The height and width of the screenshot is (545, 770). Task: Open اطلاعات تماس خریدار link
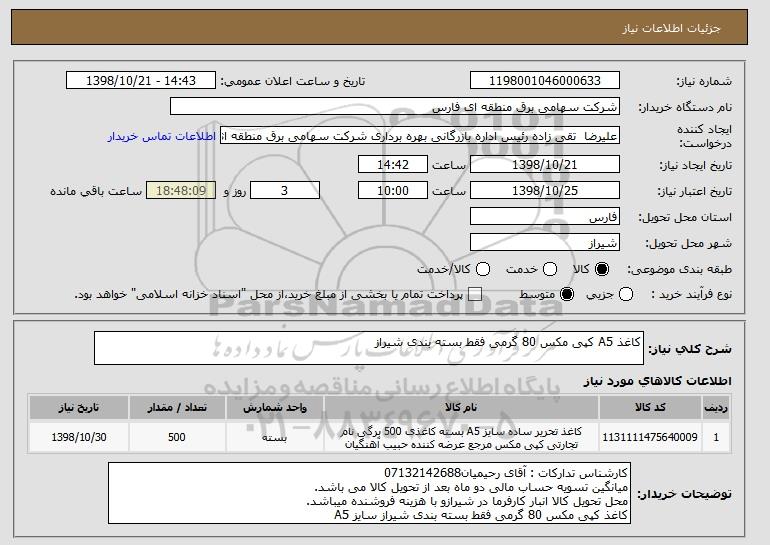point(162,136)
